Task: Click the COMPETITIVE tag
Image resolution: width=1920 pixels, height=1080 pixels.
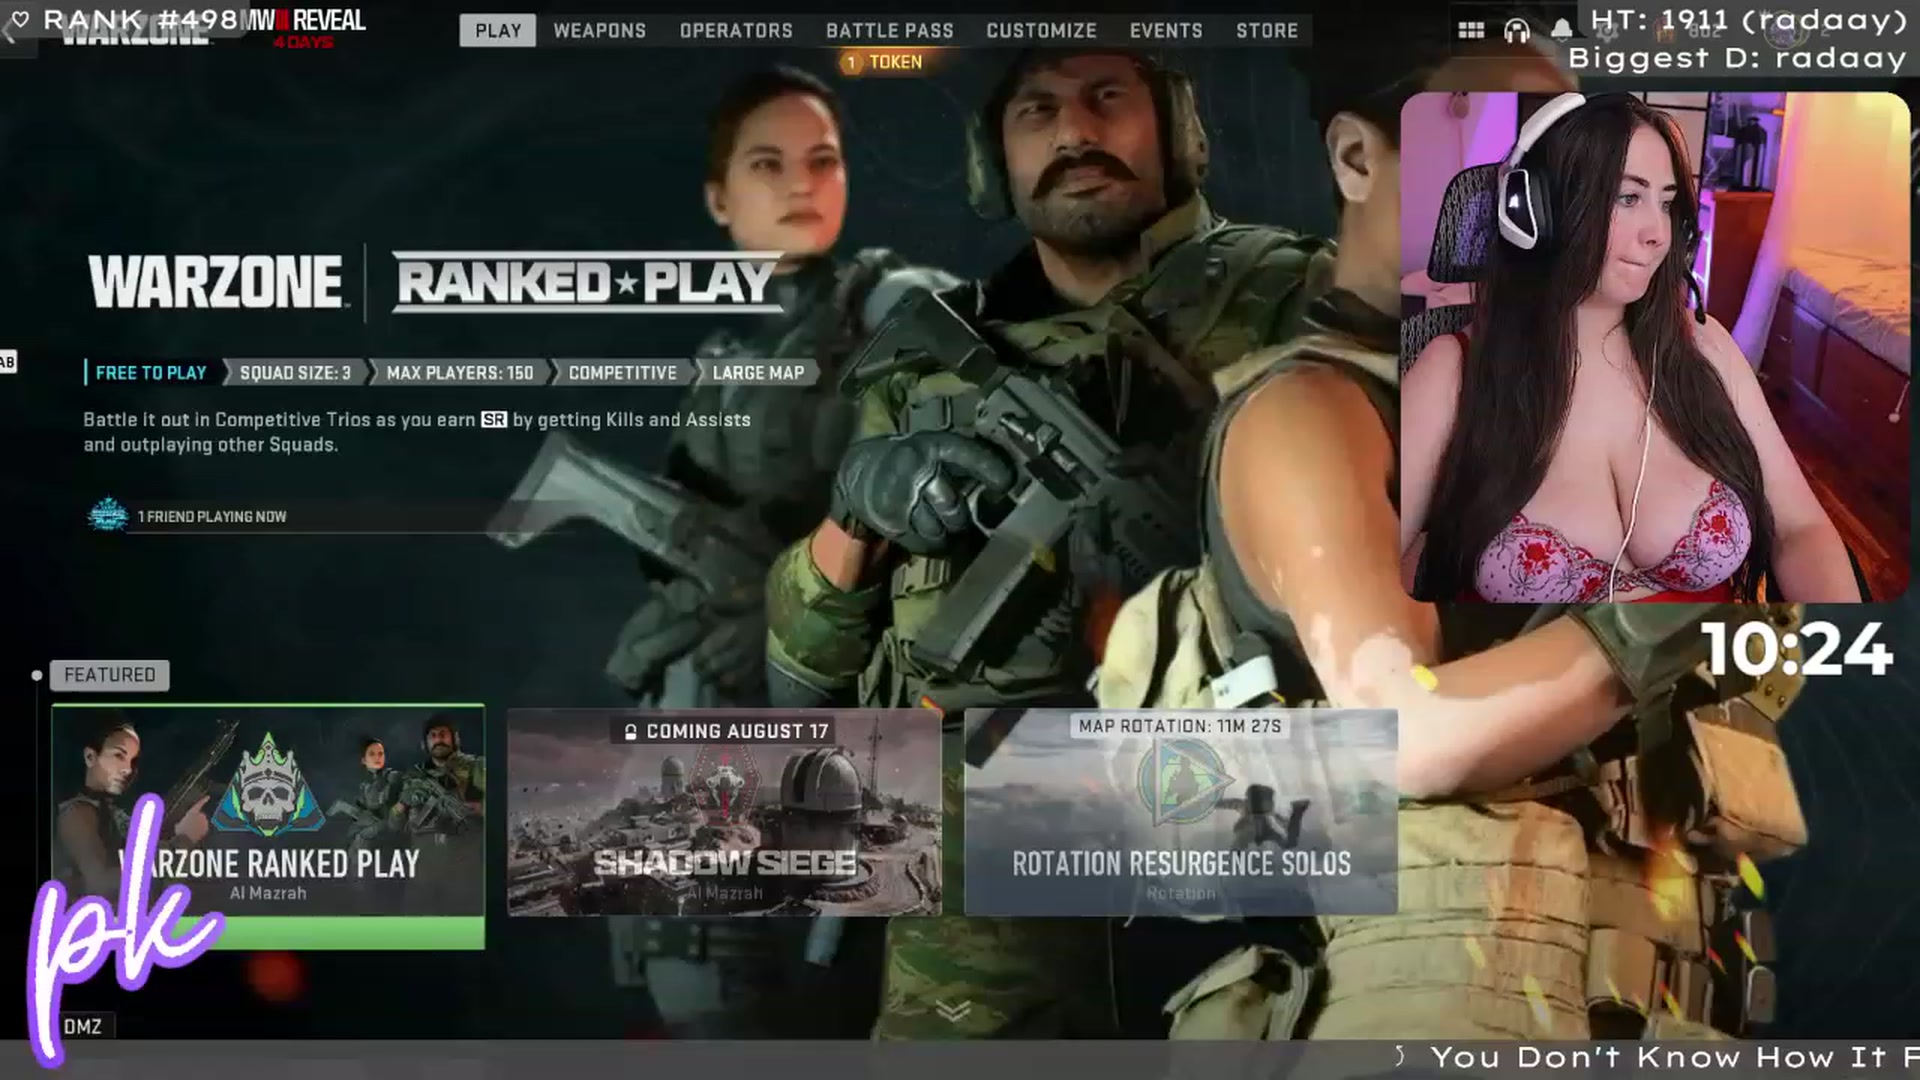Action: (x=622, y=373)
